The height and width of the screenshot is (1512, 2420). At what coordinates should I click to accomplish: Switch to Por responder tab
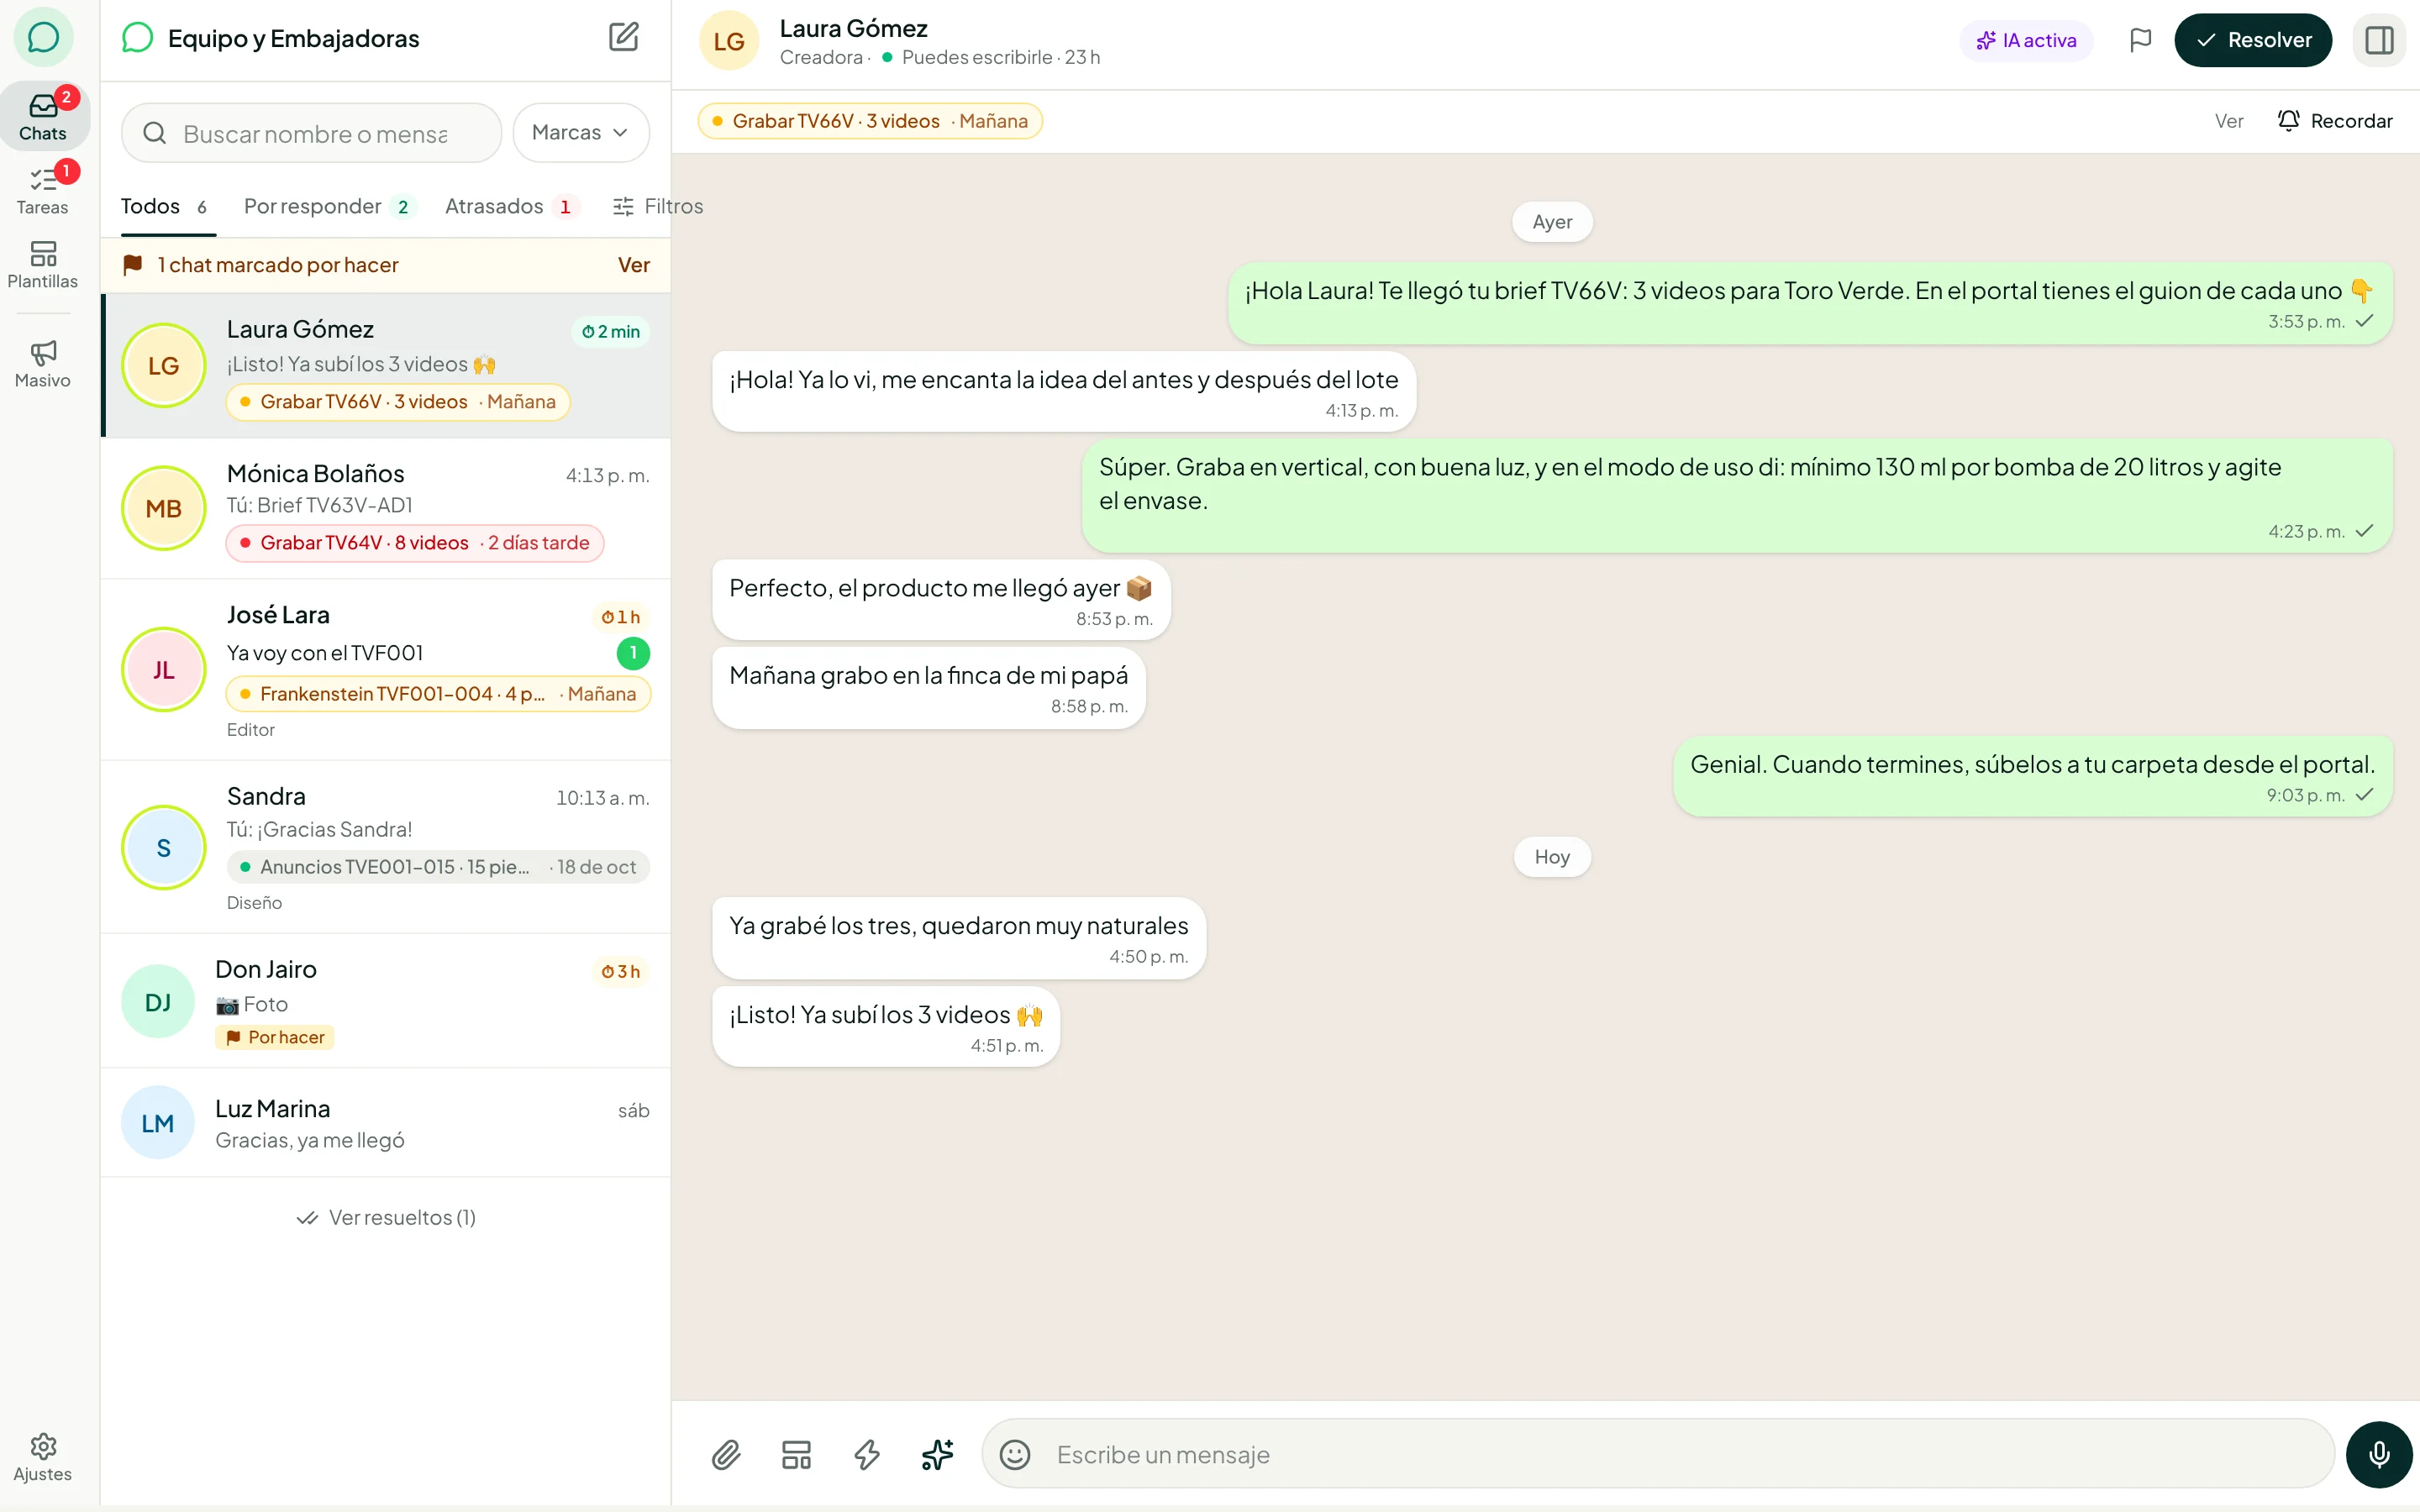point(329,206)
